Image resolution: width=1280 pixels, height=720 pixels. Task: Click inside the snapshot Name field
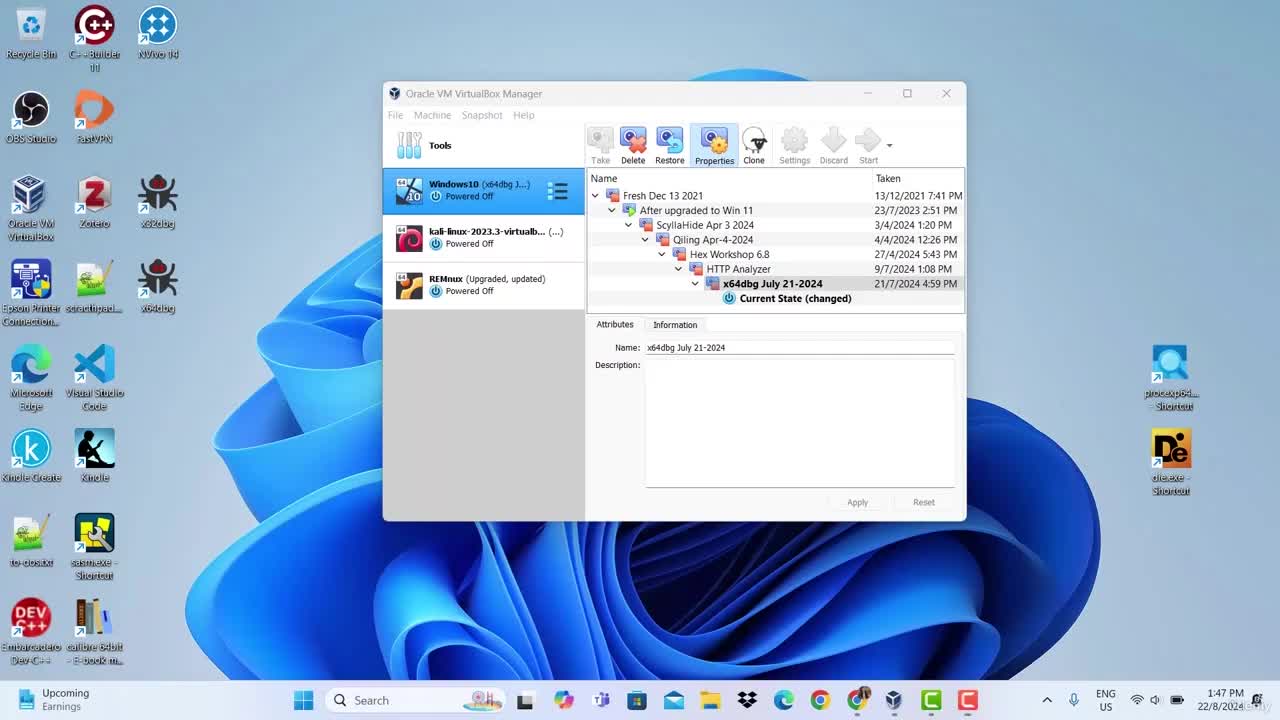799,347
